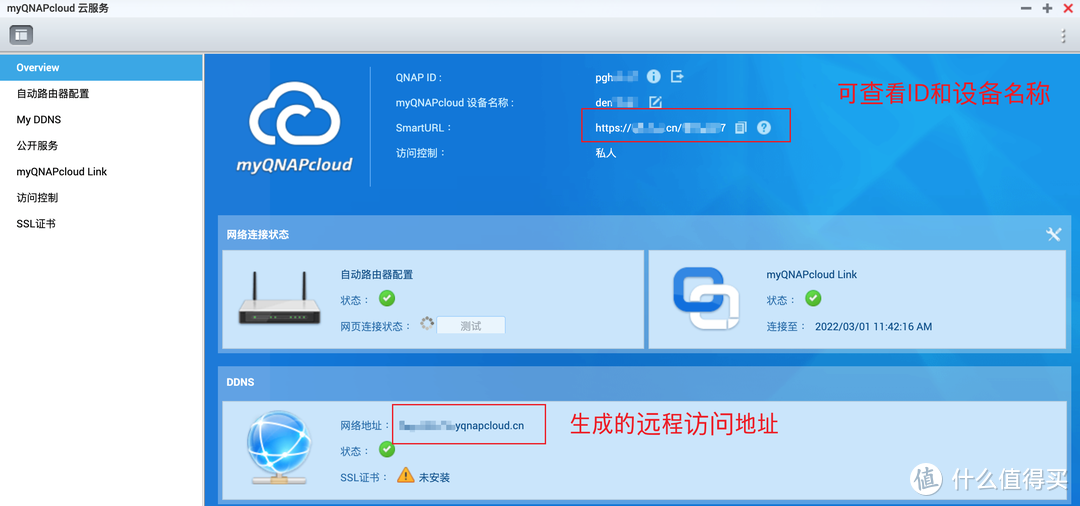Viewport: 1080px width, 506px height.
Task: Click the DDNS network address myqnapcloud.cn
Action: (x=462, y=425)
